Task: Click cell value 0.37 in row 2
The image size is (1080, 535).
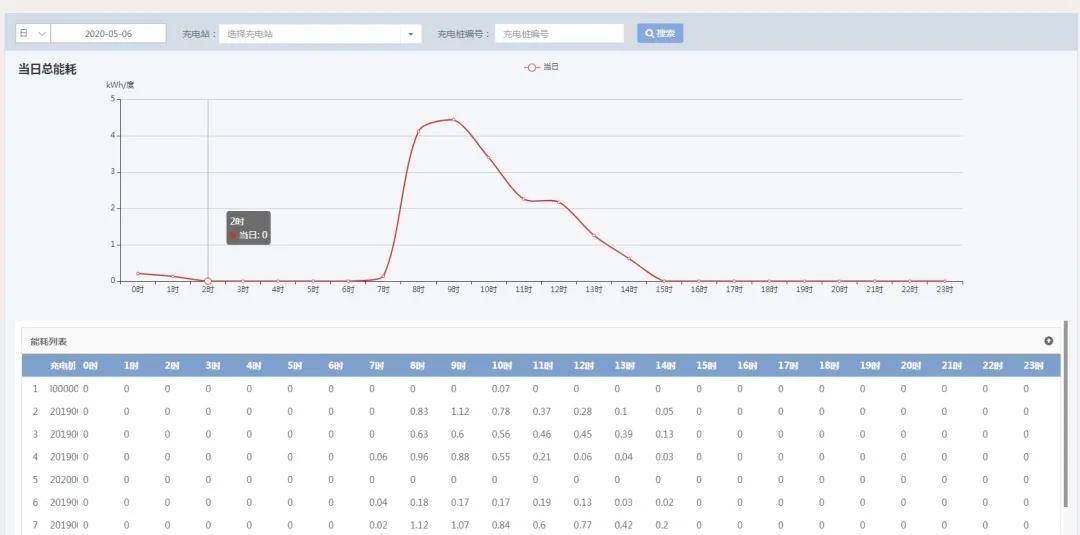Action: pos(541,411)
